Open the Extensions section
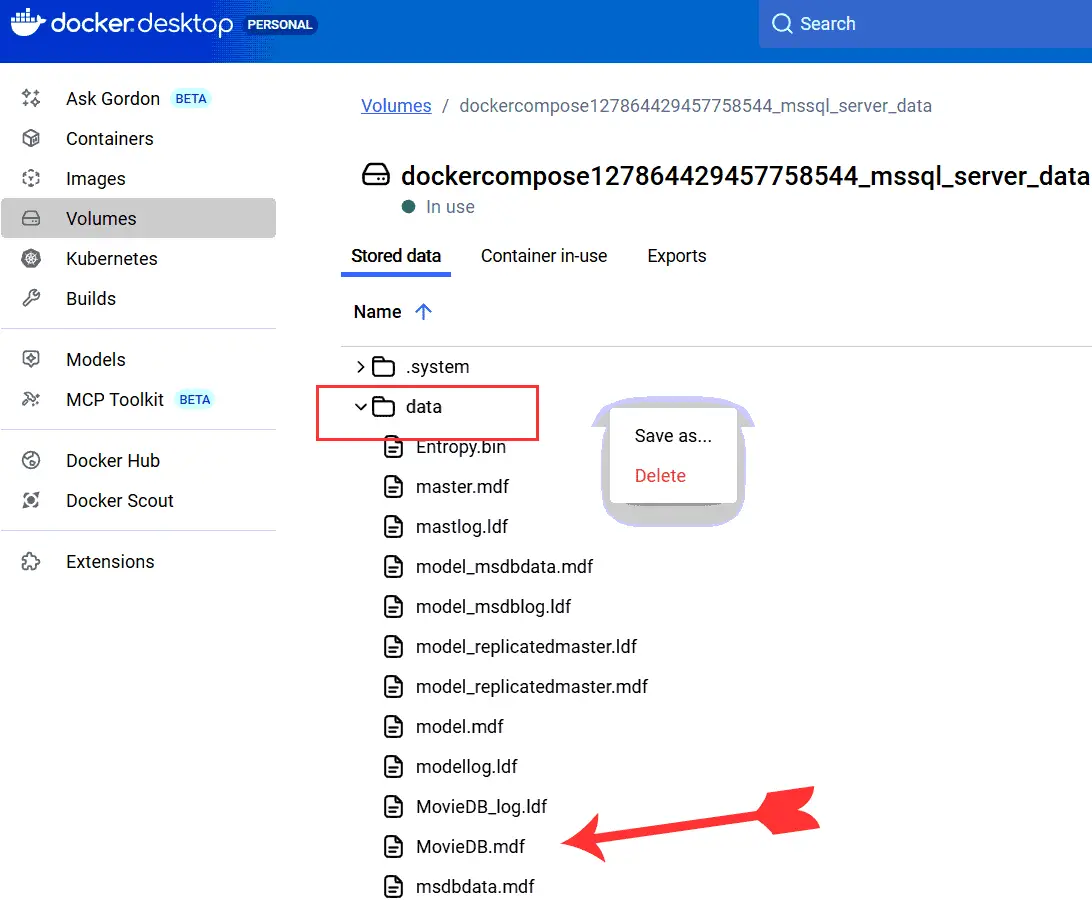 tap(110, 561)
